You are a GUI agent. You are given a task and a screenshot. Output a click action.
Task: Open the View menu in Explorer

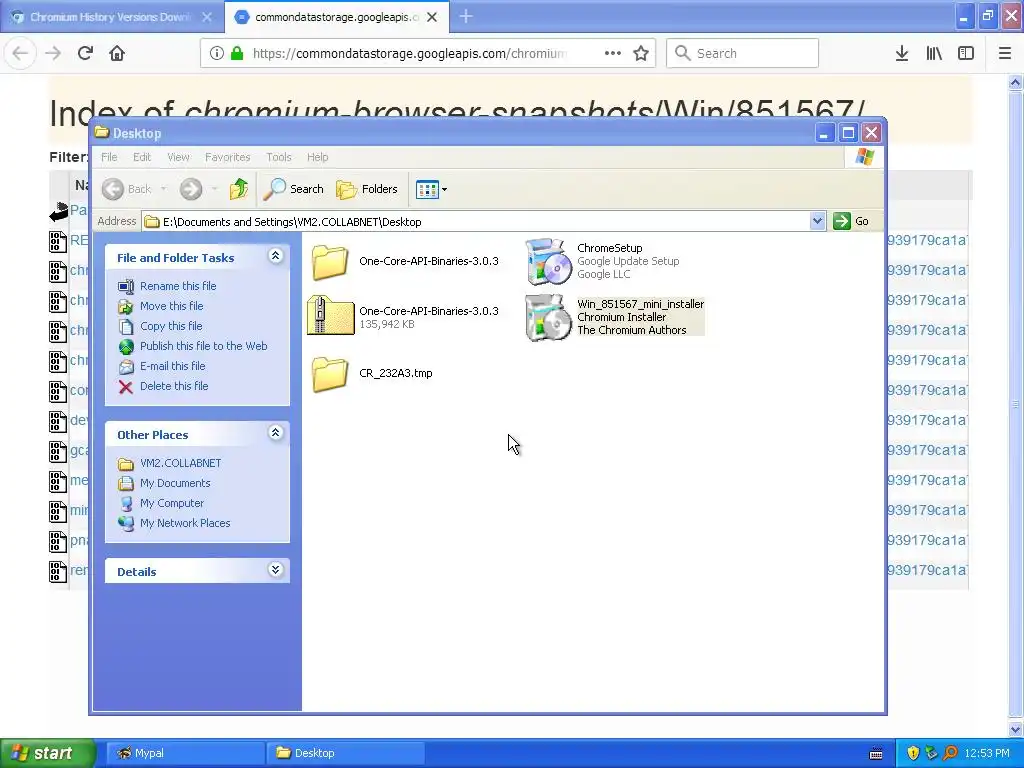click(x=178, y=157)
